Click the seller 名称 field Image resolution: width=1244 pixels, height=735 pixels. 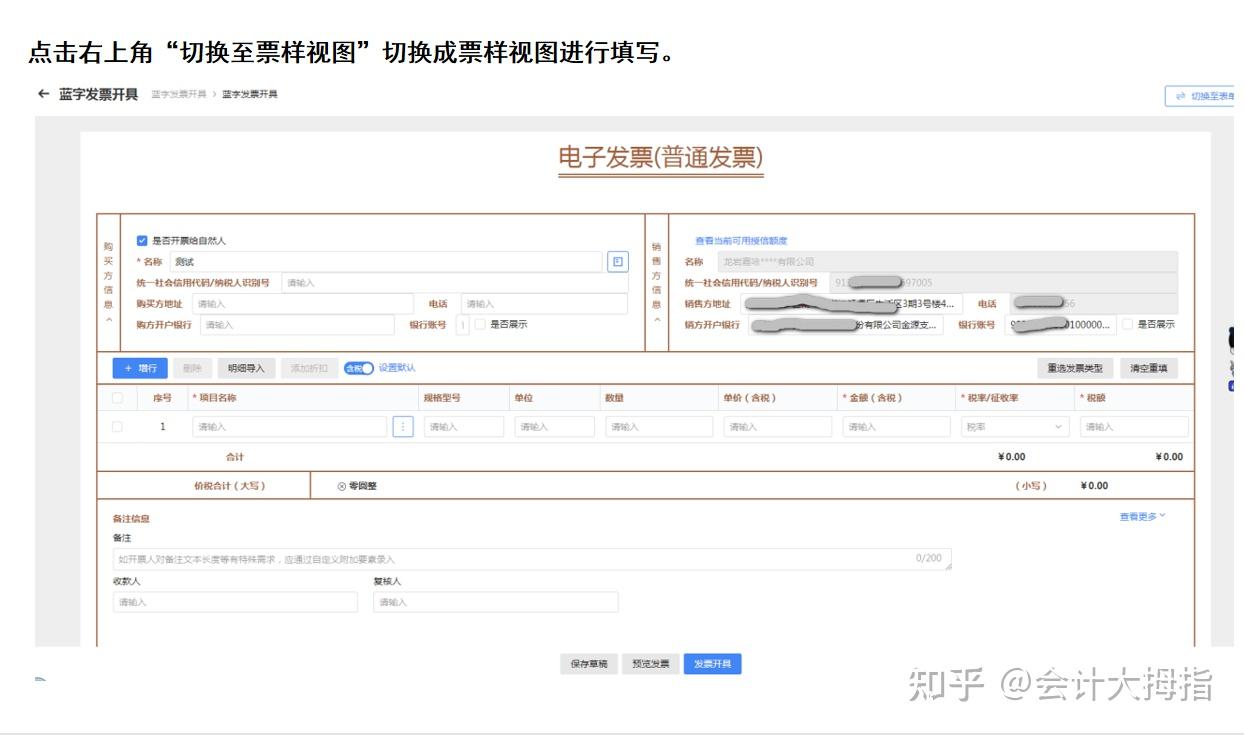tap(947, 262)
